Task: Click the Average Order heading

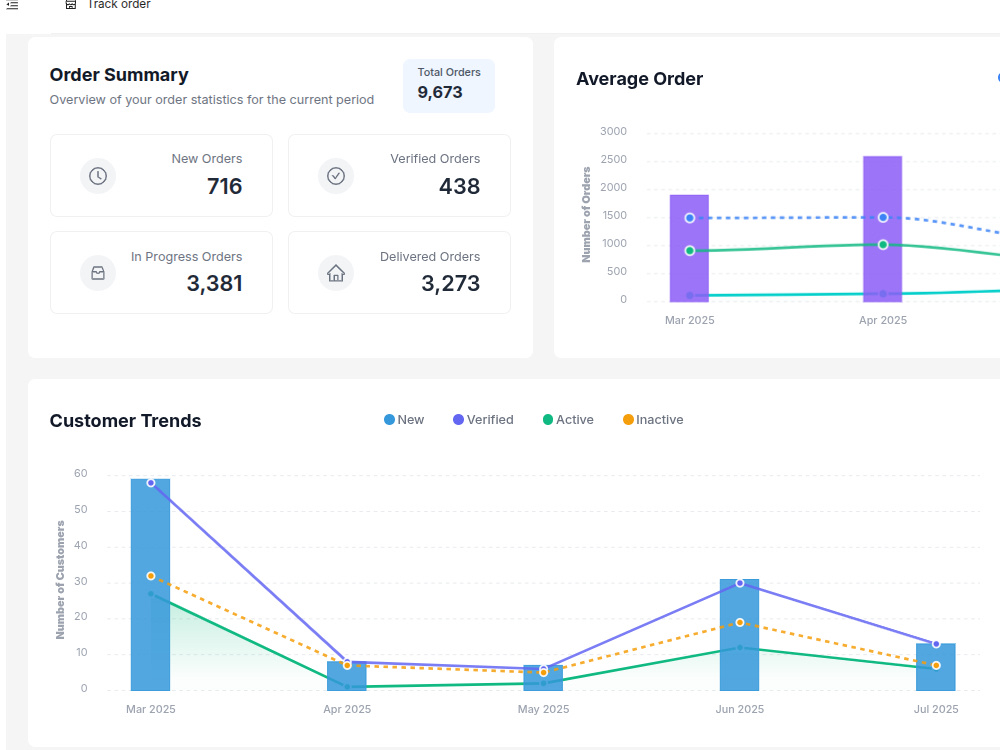Action: (640, 79)
